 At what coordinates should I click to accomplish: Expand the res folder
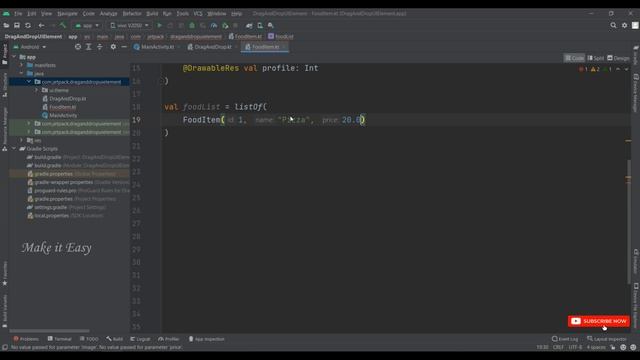21,140
